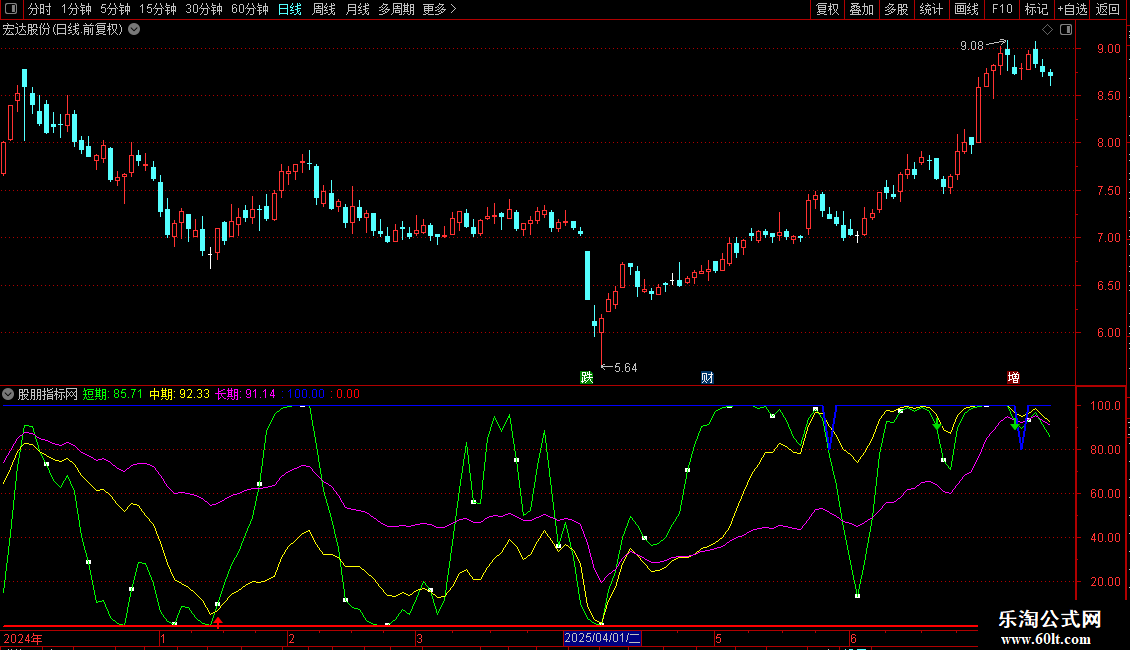Click the diamond marker icon at top right
The image size is (1130, 650).
click(x=1047, y=30)
